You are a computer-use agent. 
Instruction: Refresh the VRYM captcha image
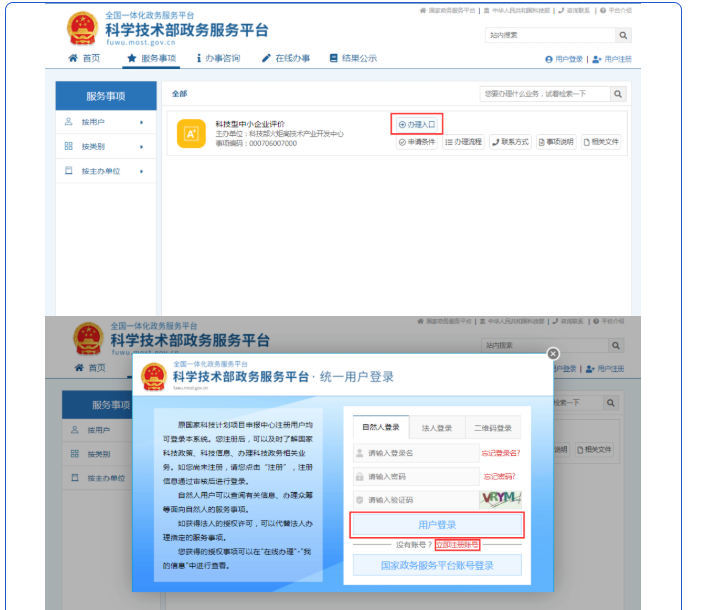point(501,499)
